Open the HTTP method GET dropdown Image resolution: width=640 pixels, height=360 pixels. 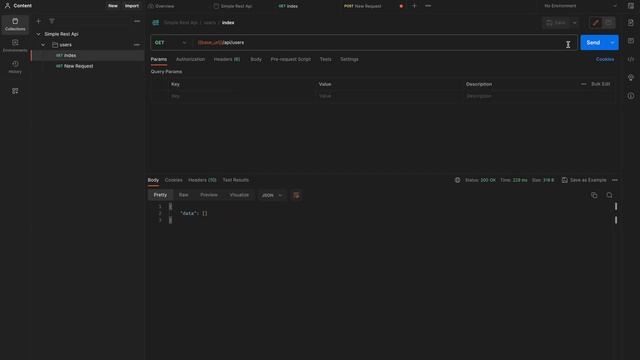[x=171, y=42]
